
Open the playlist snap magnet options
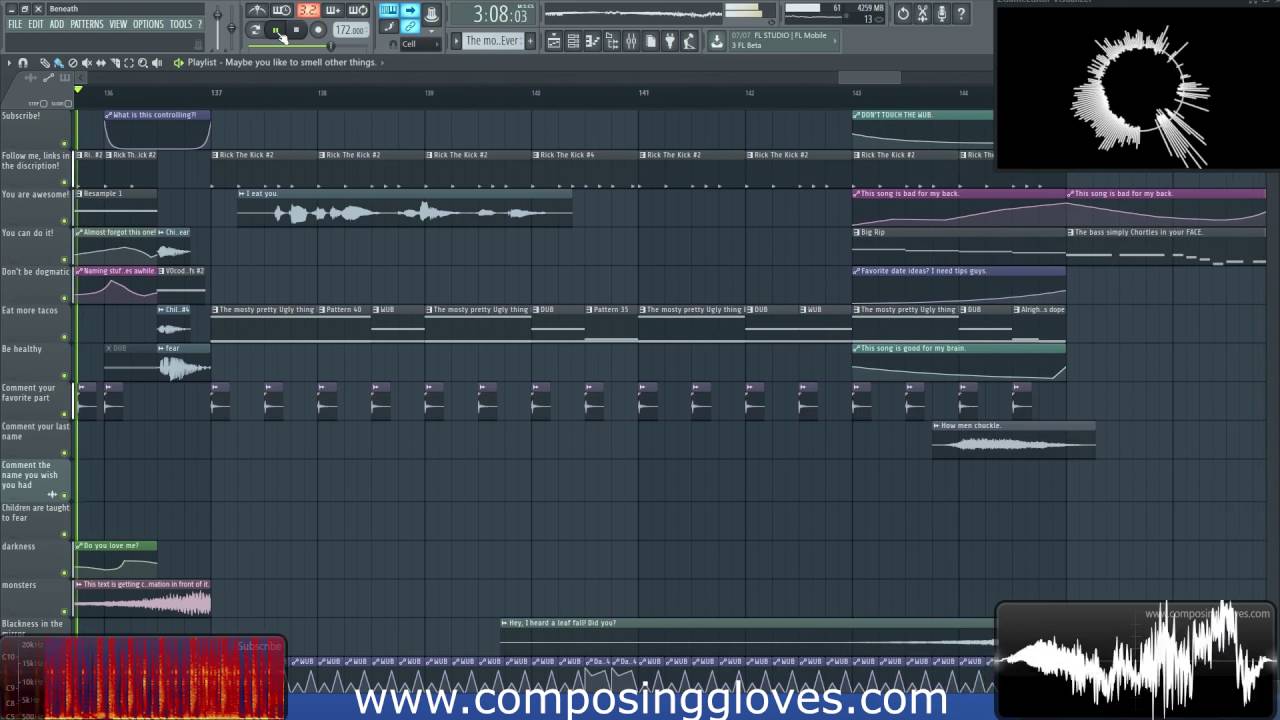[23, 63]
